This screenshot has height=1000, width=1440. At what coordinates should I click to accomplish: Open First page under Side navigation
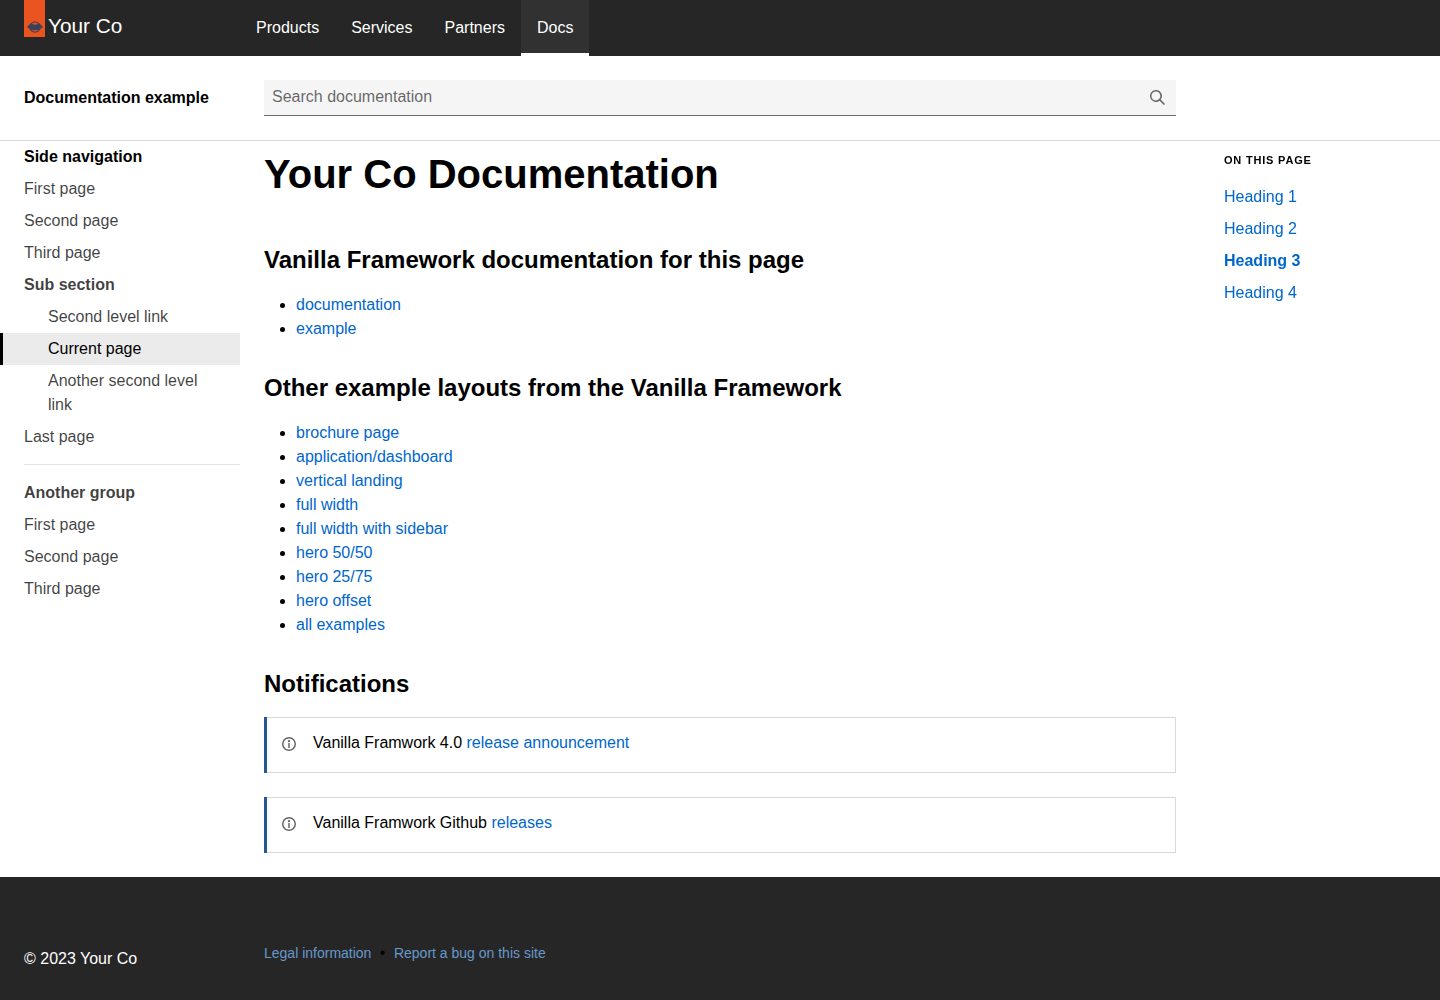(x=59, y=188)
